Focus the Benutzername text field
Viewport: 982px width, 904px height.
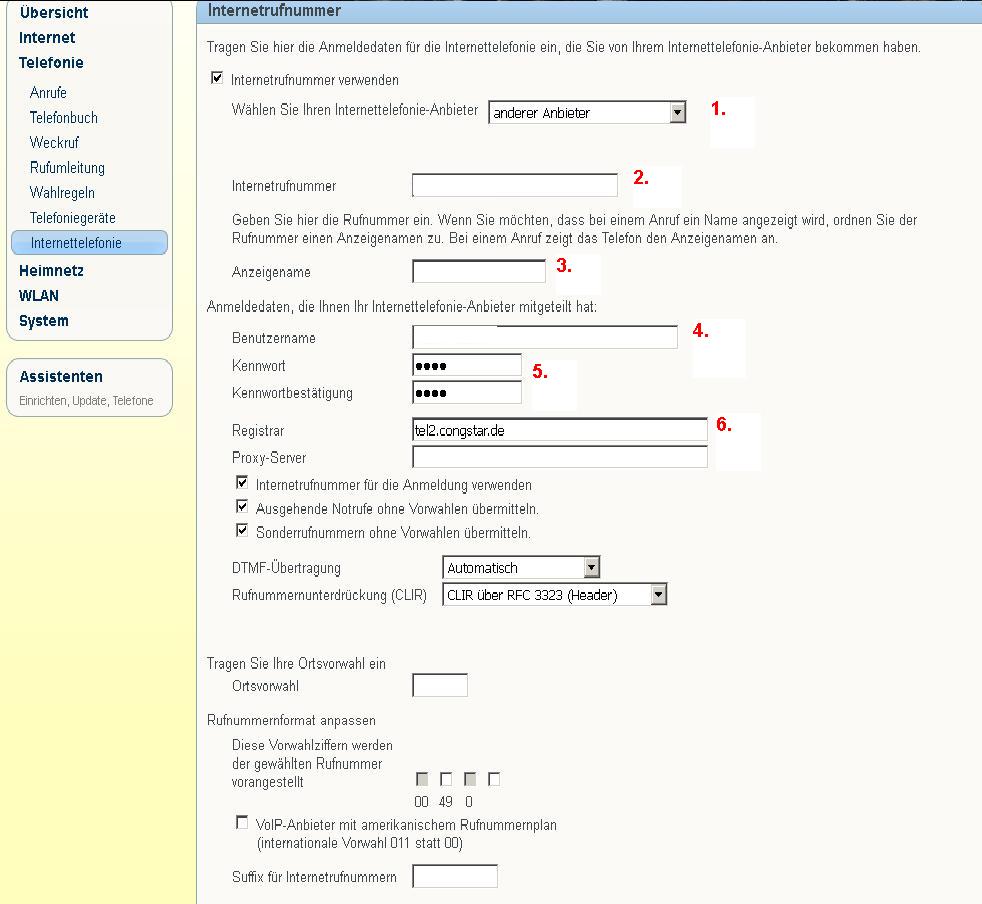544,338
